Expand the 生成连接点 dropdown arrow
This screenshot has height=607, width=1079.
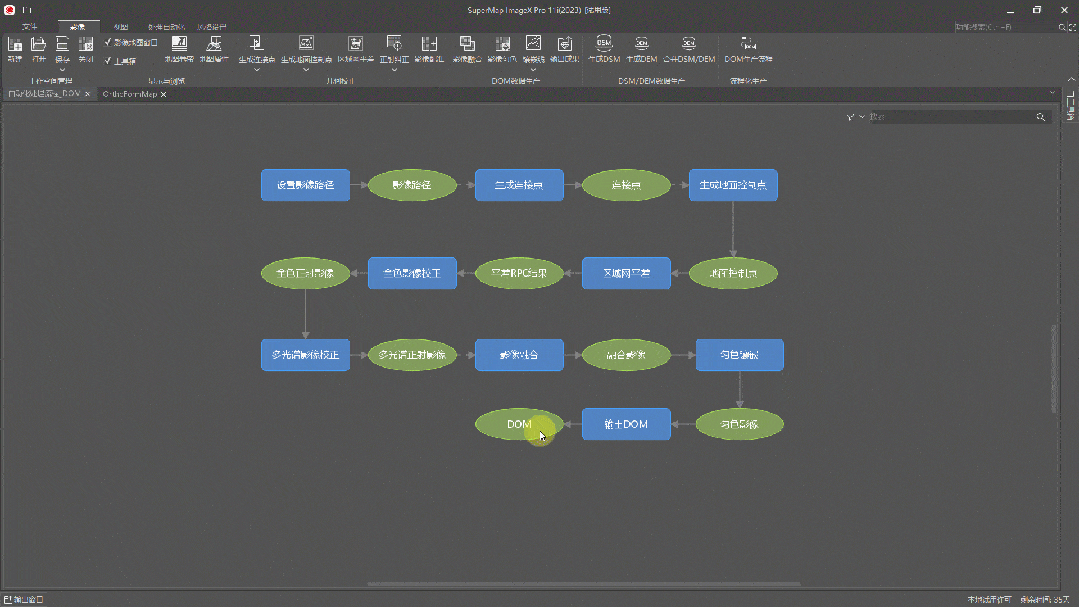click(256, 70)
